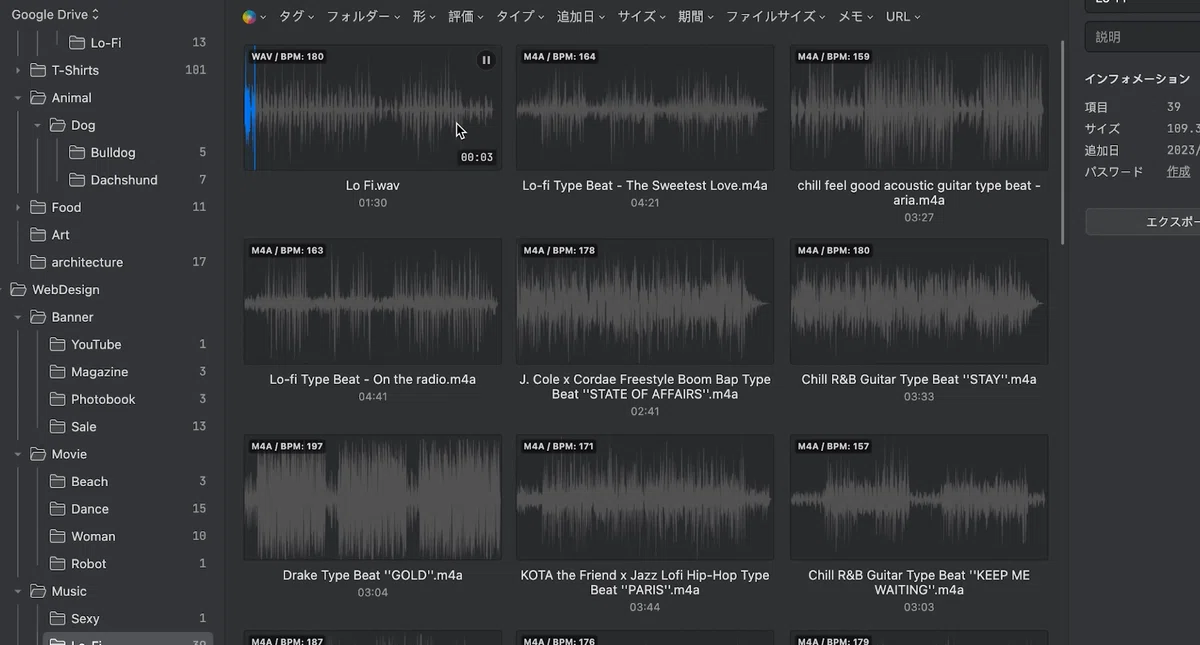This screenshot has width=1200, height=645.
Task: Collapse the Movie folder
Action: [18, 454]
